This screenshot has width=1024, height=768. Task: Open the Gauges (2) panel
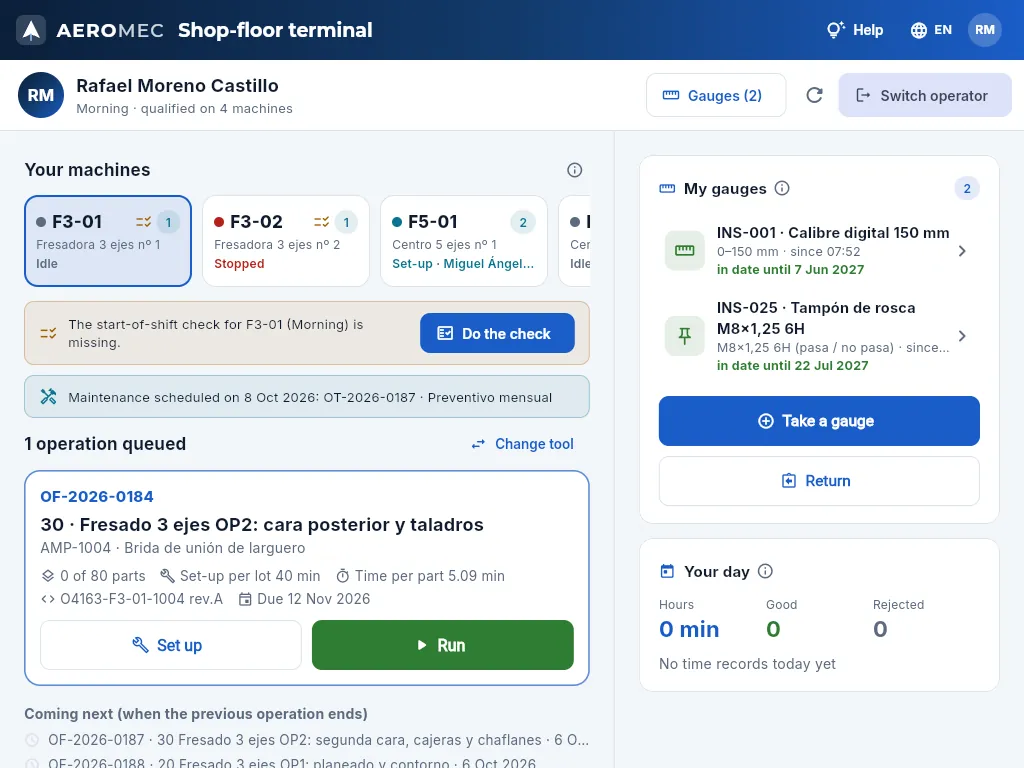coord(716,95)
